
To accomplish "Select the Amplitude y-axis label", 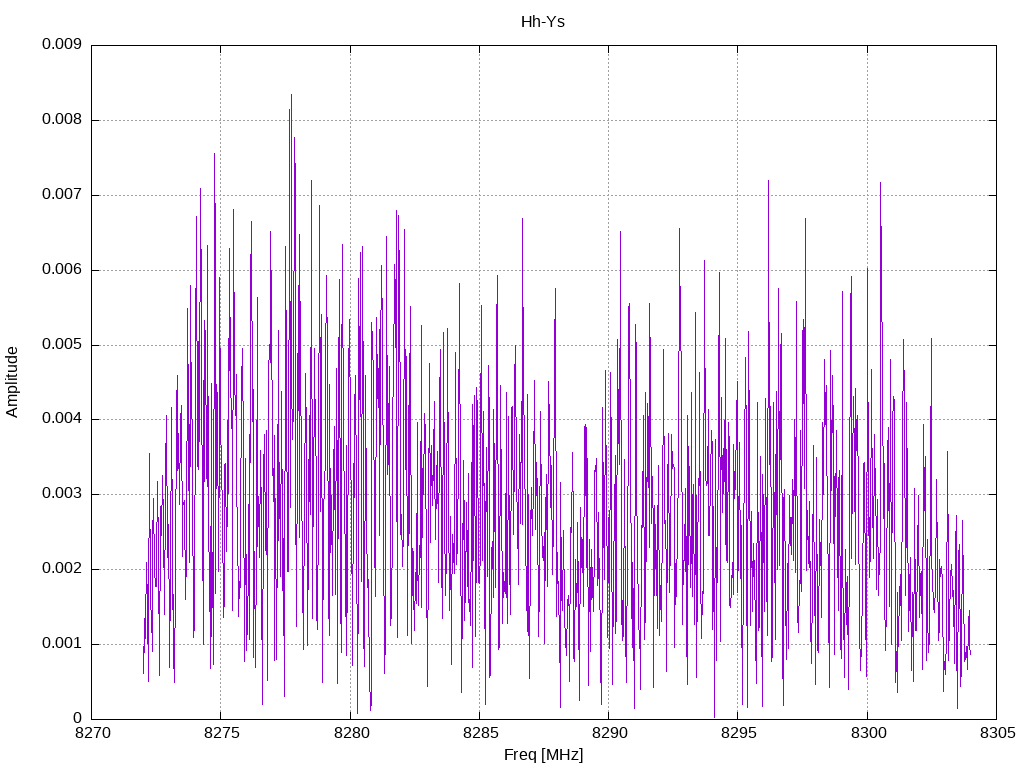I will pyautogui.click(x=12, y=382).
